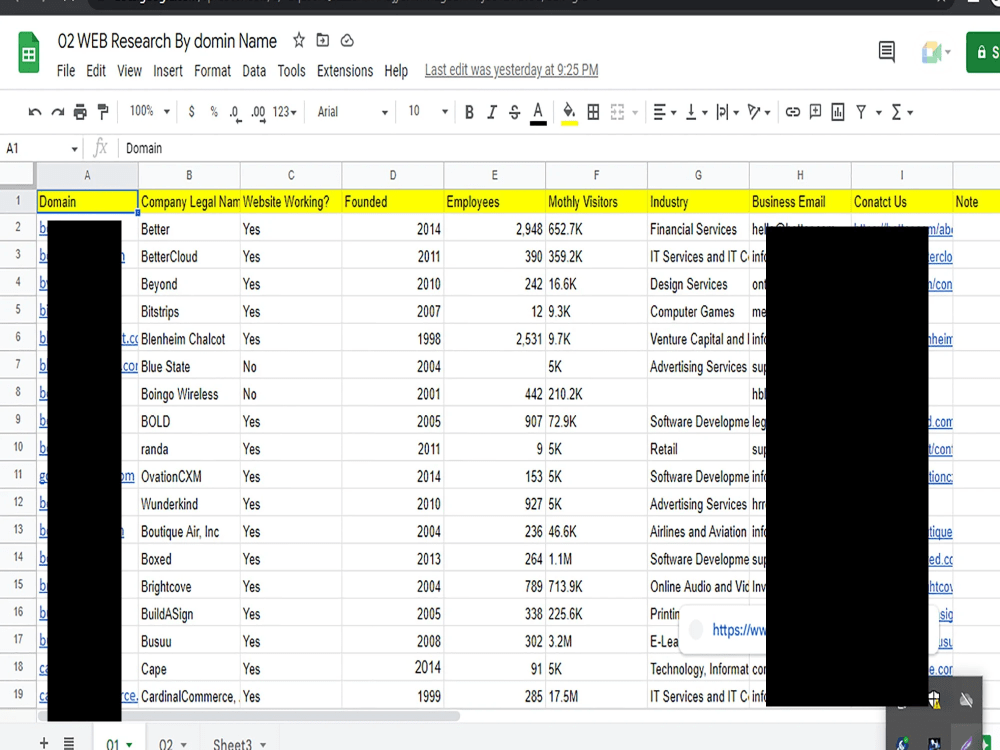Select the 01 sheet tab
Viewport: 1000px width, 750px height.
pyautogui.click(x=119, y=744)
